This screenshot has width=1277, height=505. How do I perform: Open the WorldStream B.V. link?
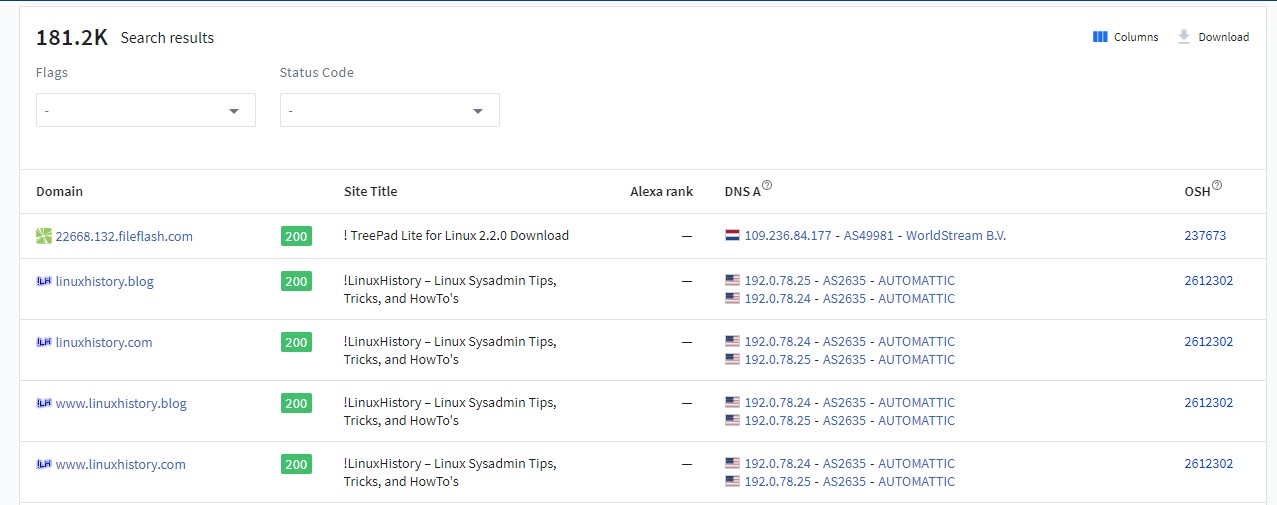[955, 236]
